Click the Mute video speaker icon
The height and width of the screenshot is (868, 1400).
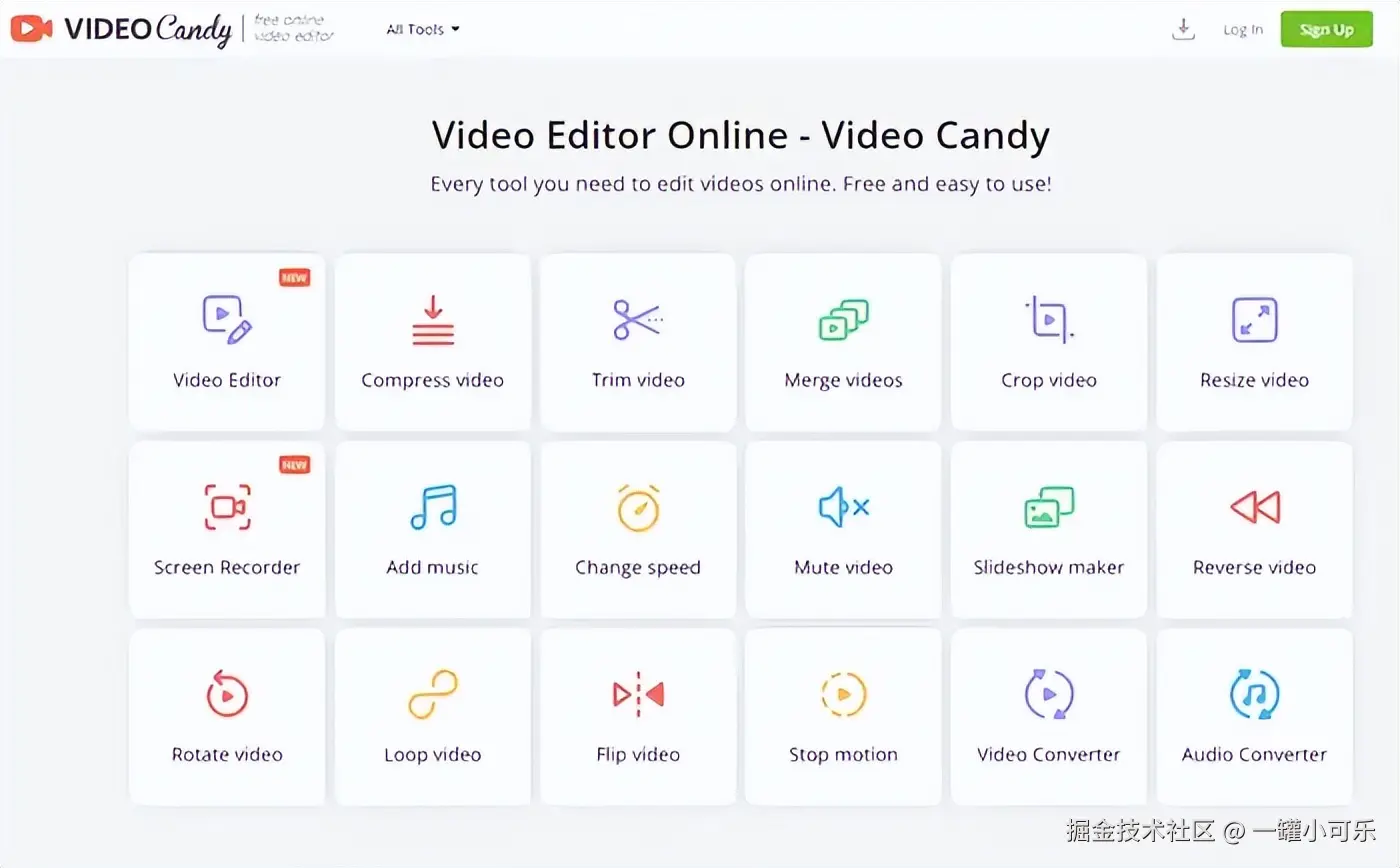pyautogui.click(x=844, y=507)
